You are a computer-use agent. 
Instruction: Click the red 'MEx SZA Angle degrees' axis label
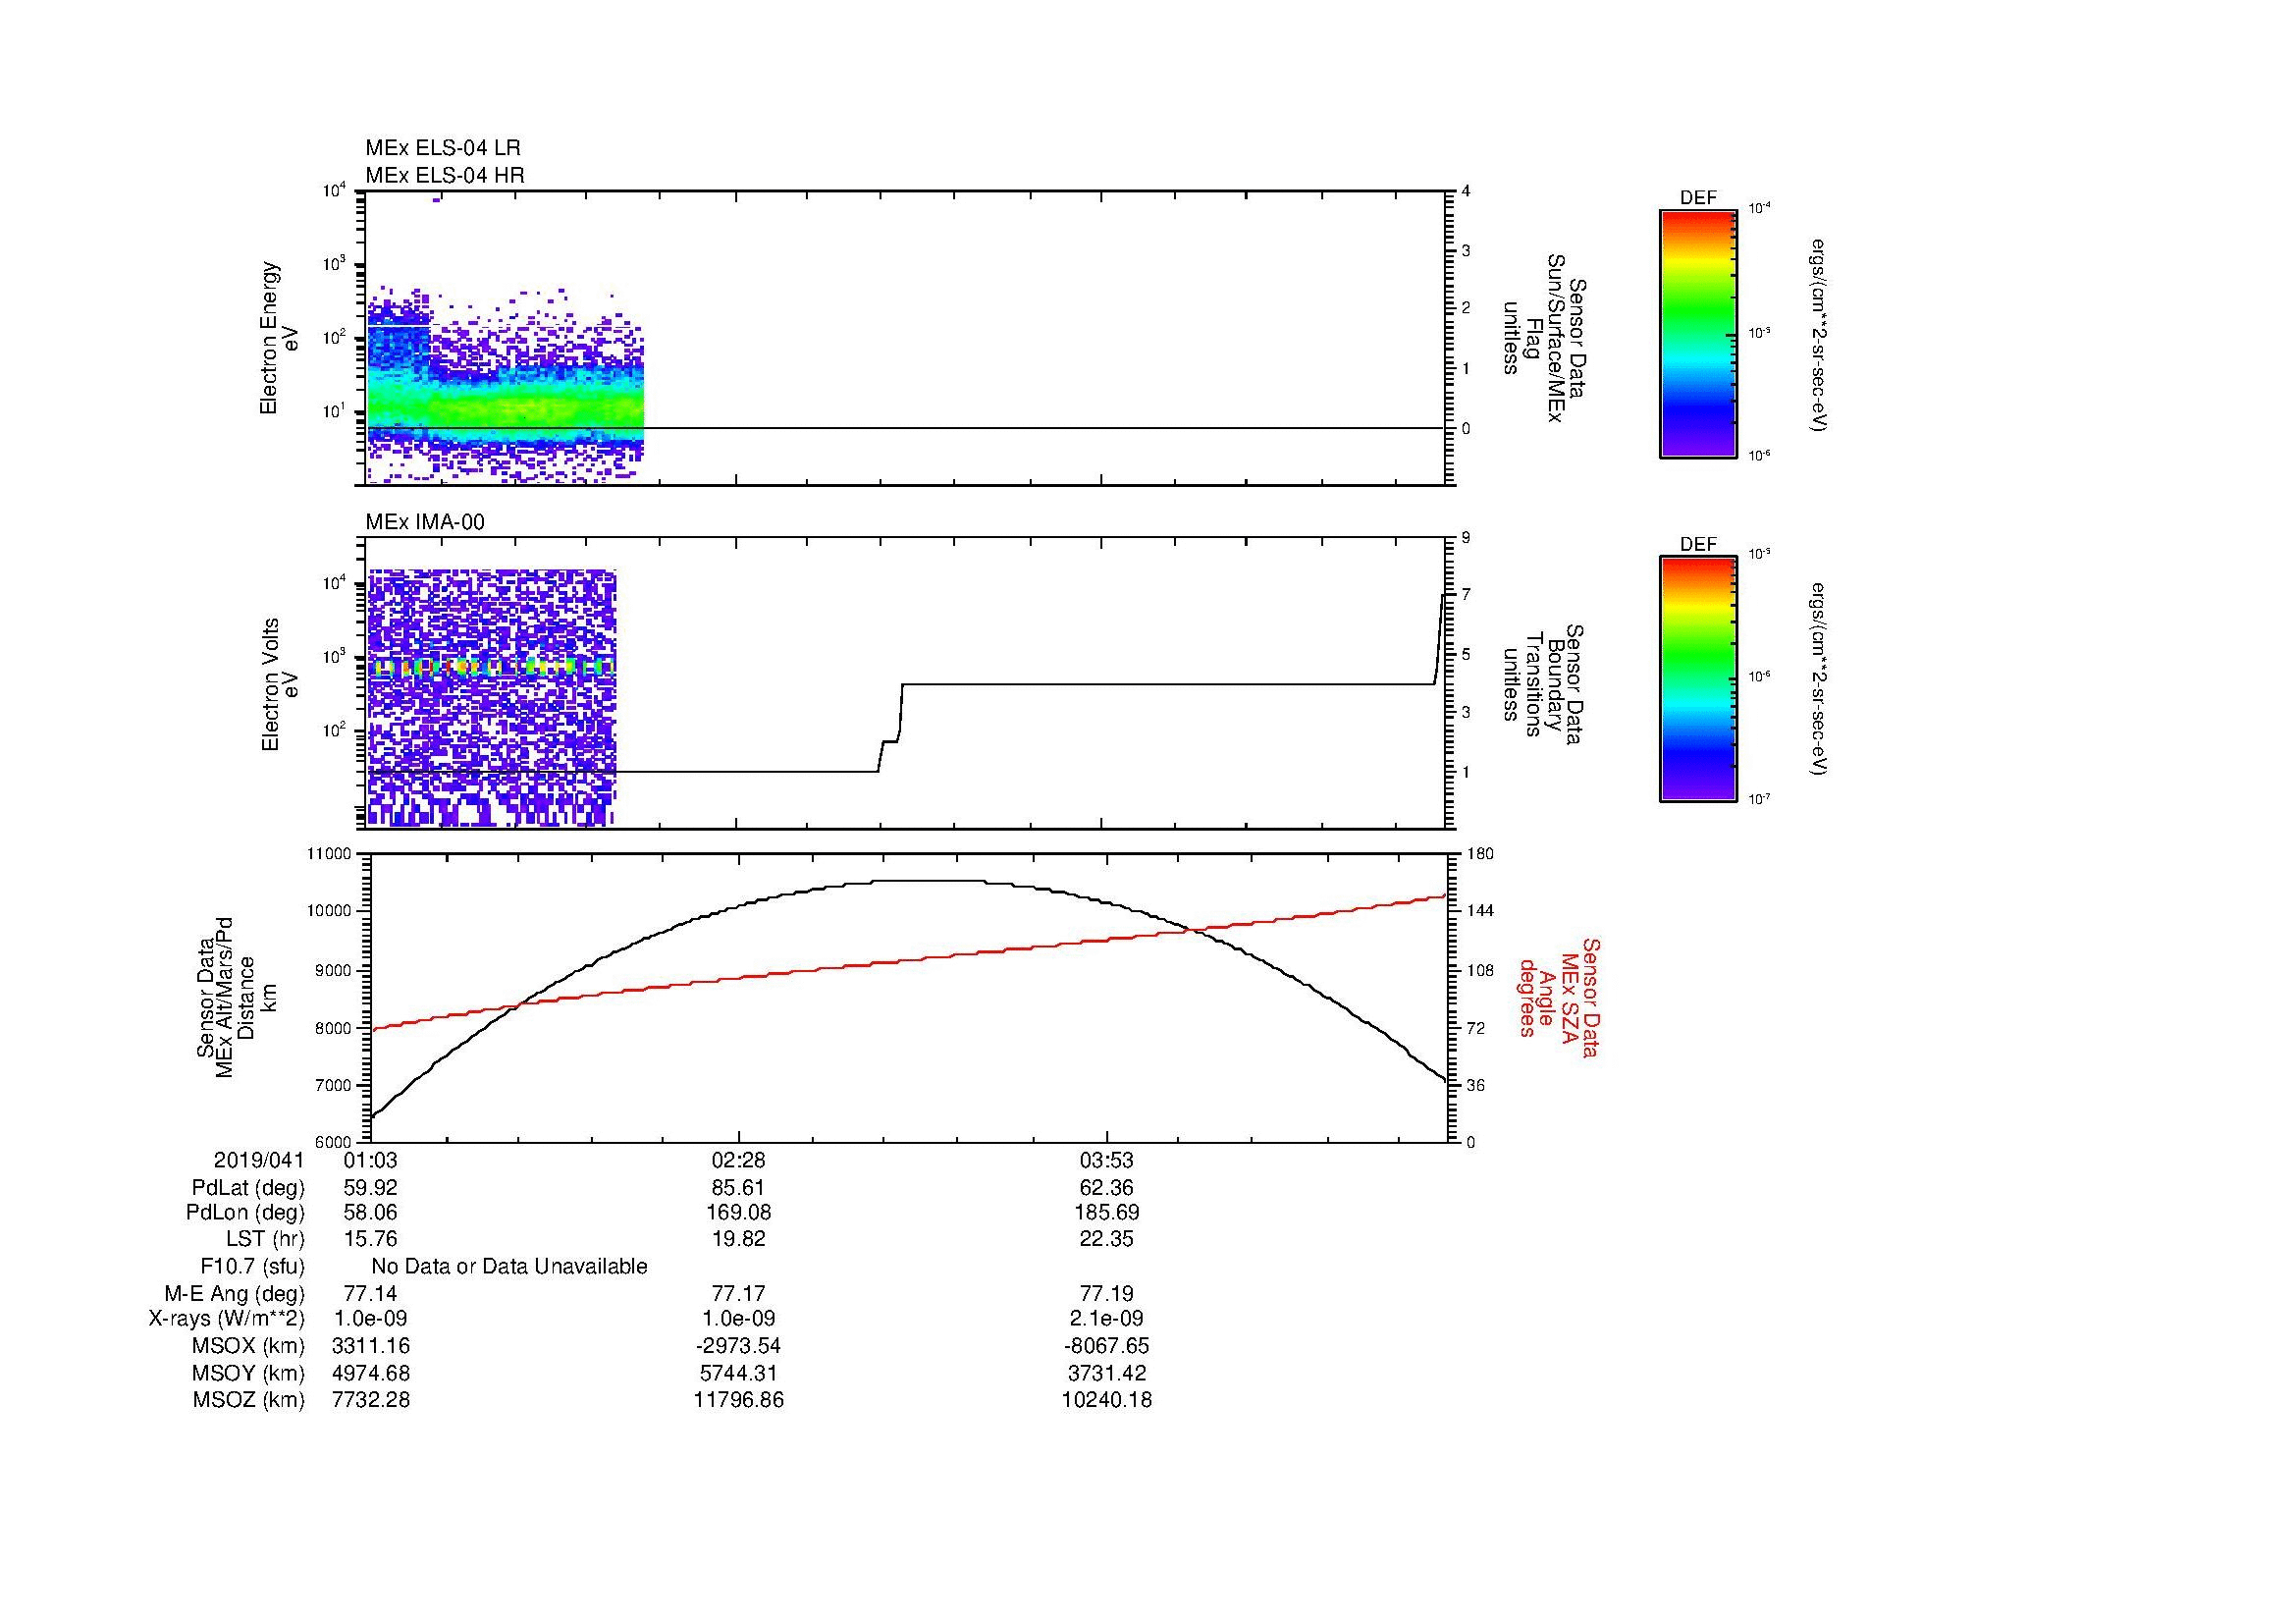point(1558,997)
